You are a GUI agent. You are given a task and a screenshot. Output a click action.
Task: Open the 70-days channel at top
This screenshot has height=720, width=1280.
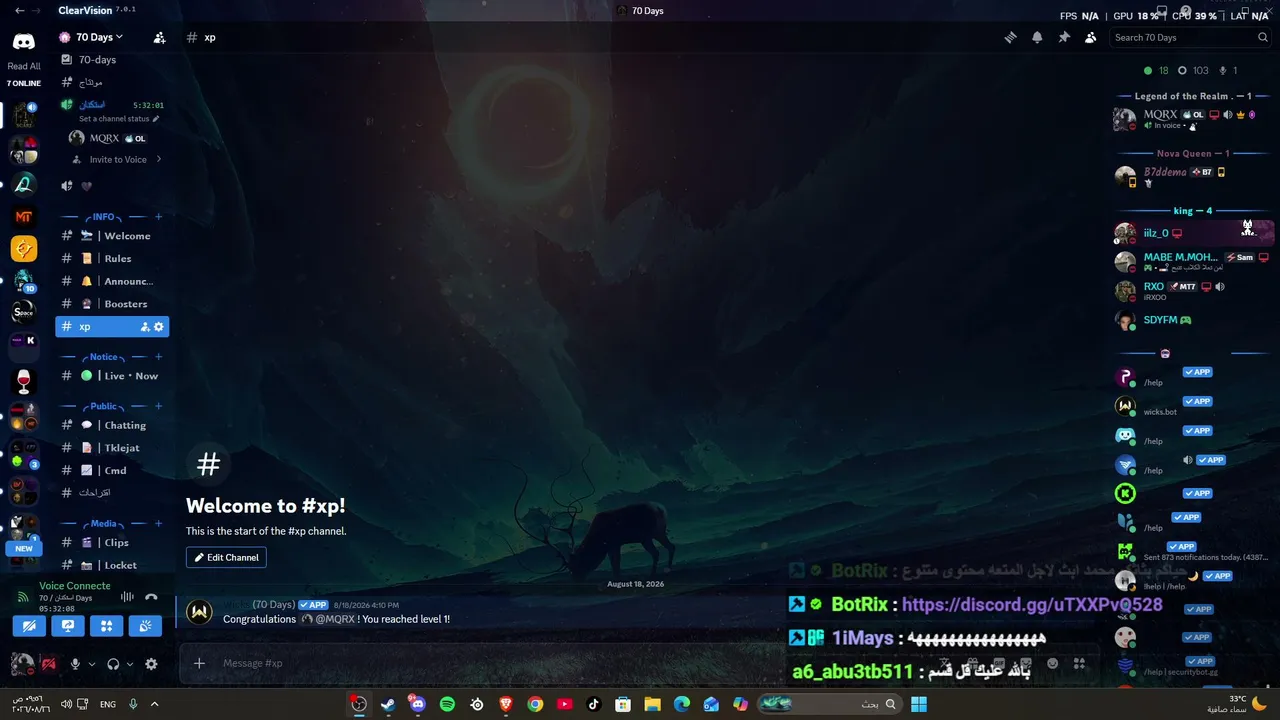click(x=112, y=60)
